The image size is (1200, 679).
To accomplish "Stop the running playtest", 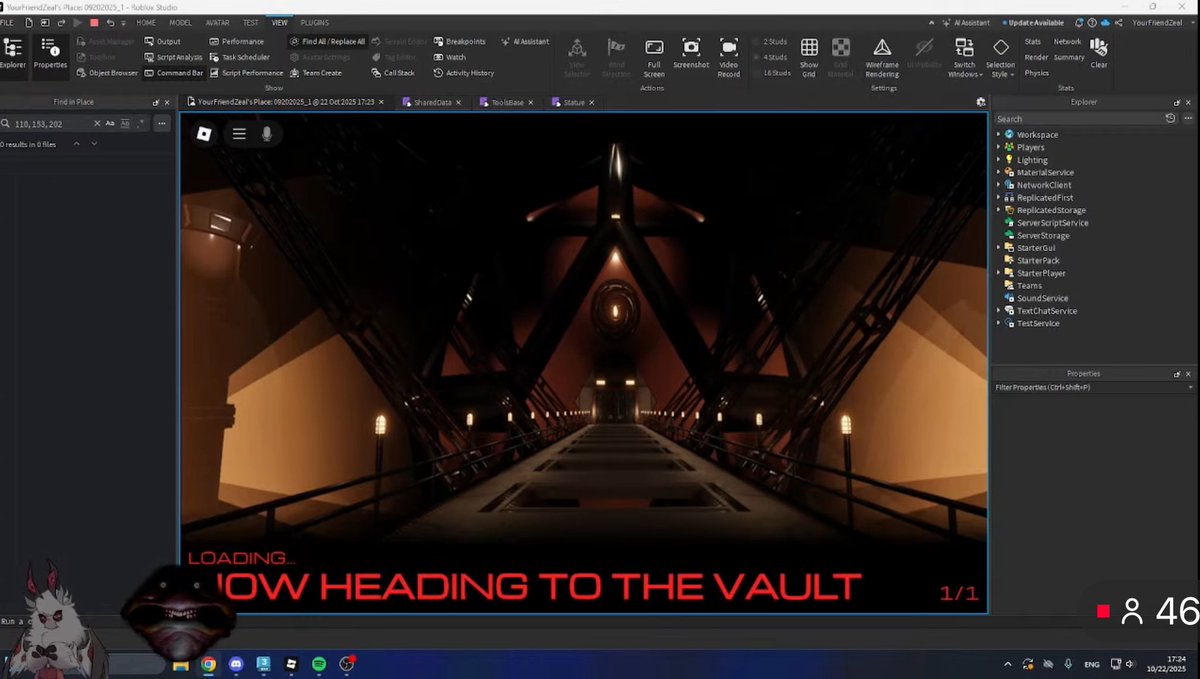I will [94, 22].
